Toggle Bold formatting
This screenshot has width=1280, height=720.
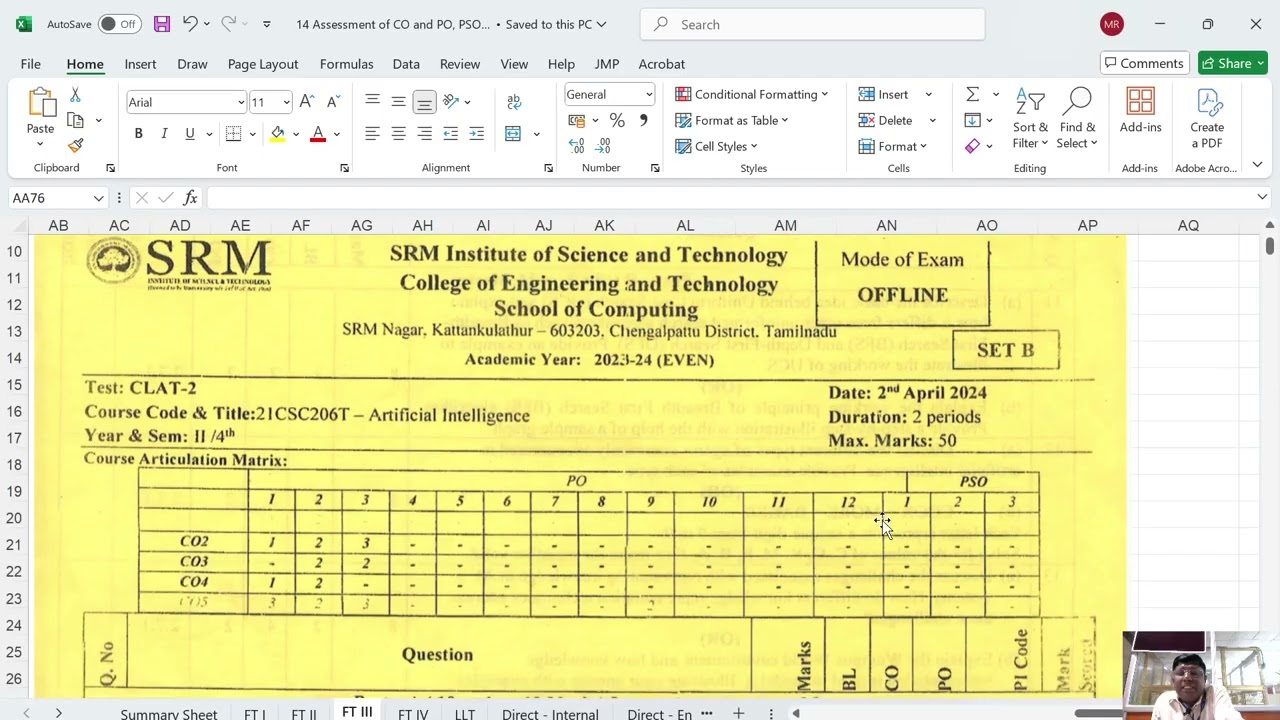click(x=138, y=134)
